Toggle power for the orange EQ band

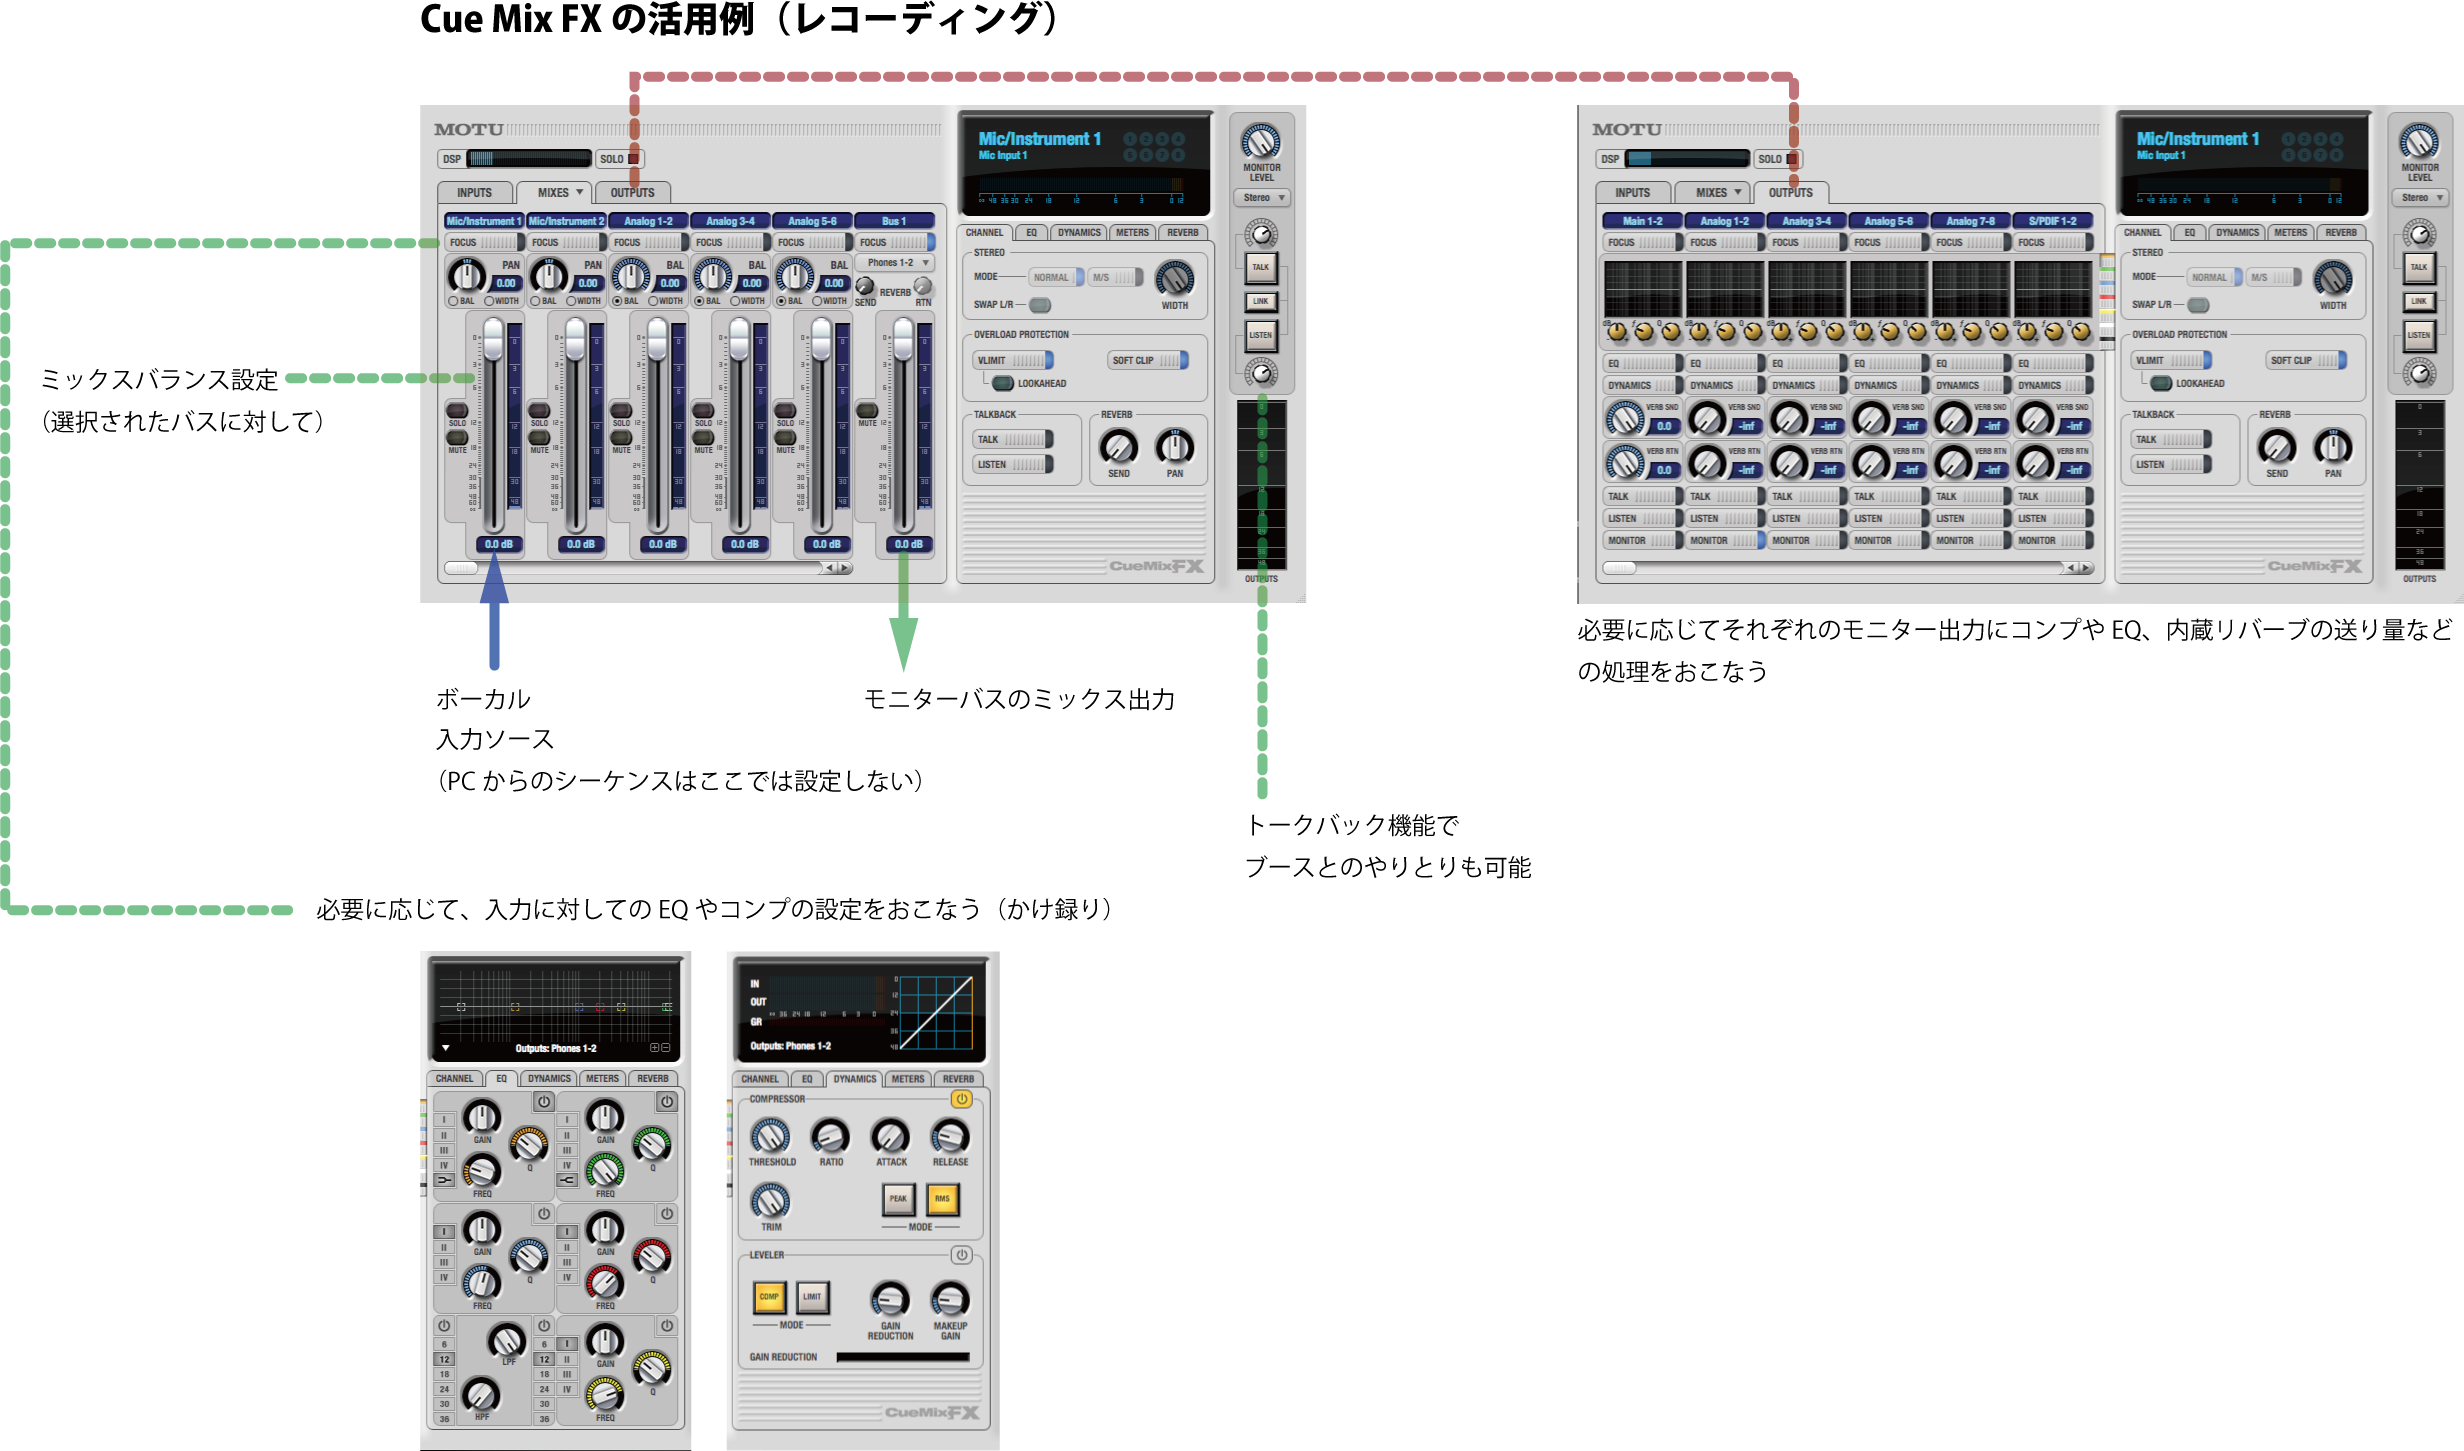point(543,1101)
